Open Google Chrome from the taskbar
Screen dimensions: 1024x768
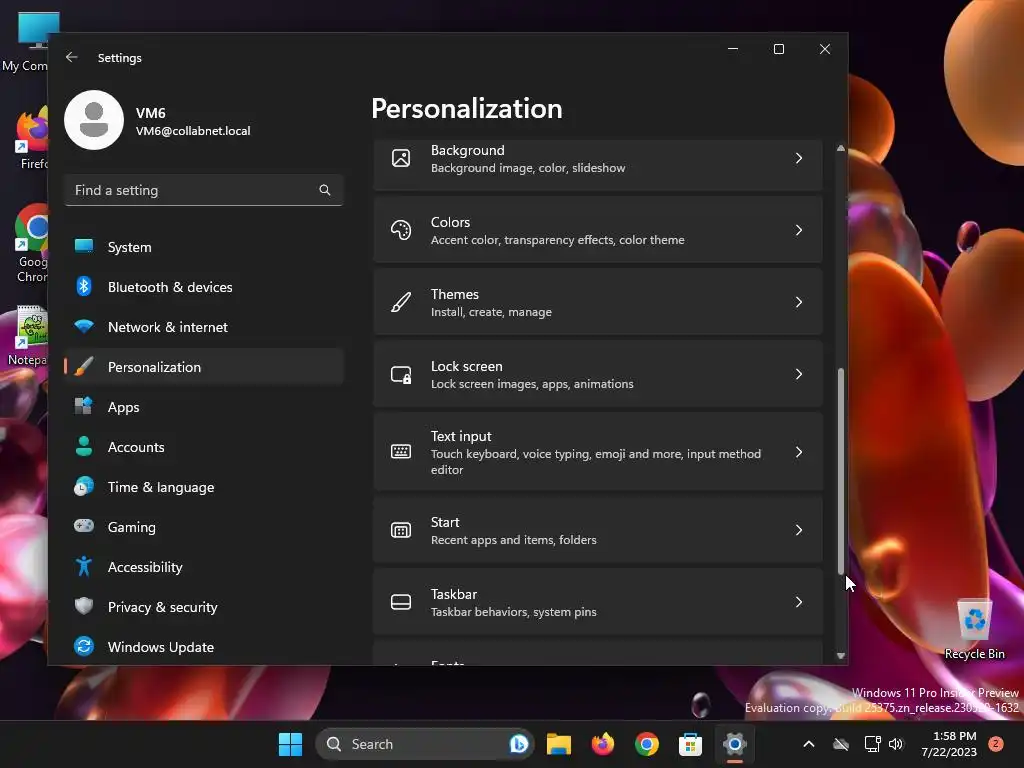point(647,744)
